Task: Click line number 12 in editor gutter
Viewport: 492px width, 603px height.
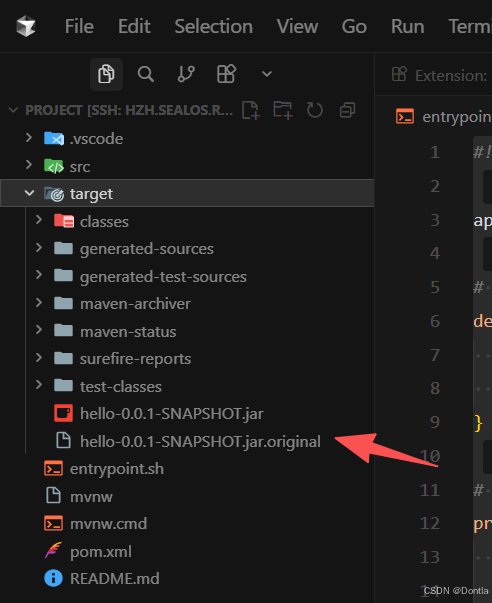Action: click(x=430, y=523)
